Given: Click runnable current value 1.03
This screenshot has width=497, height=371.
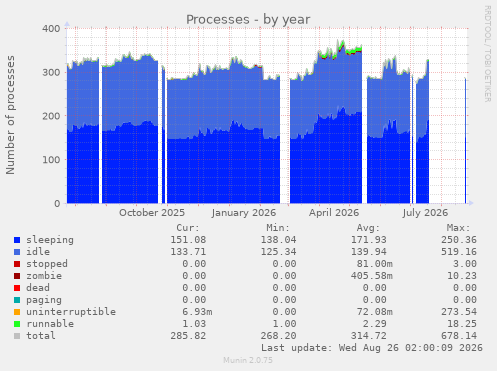Looking at the screenshot, I should 194,324.
